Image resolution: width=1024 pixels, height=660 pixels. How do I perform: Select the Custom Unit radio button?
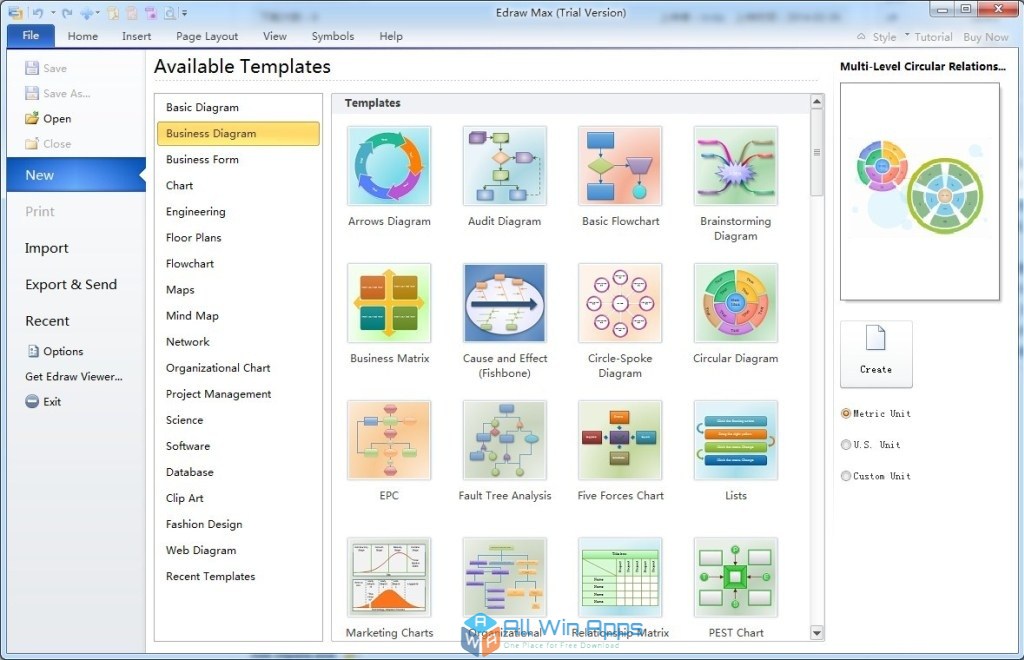click(846, 476)
